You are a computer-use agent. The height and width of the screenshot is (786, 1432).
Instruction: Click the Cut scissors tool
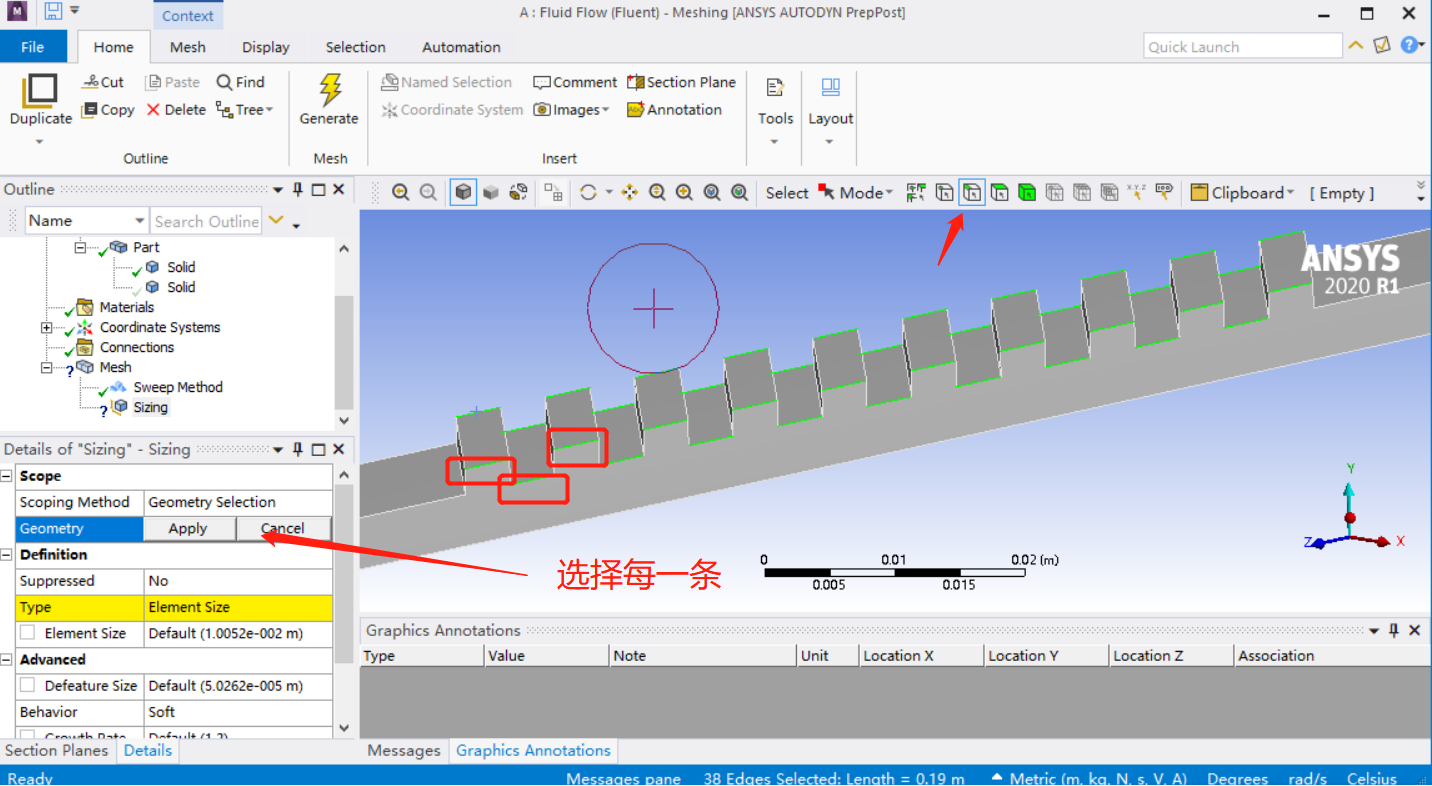coord(102,82)
